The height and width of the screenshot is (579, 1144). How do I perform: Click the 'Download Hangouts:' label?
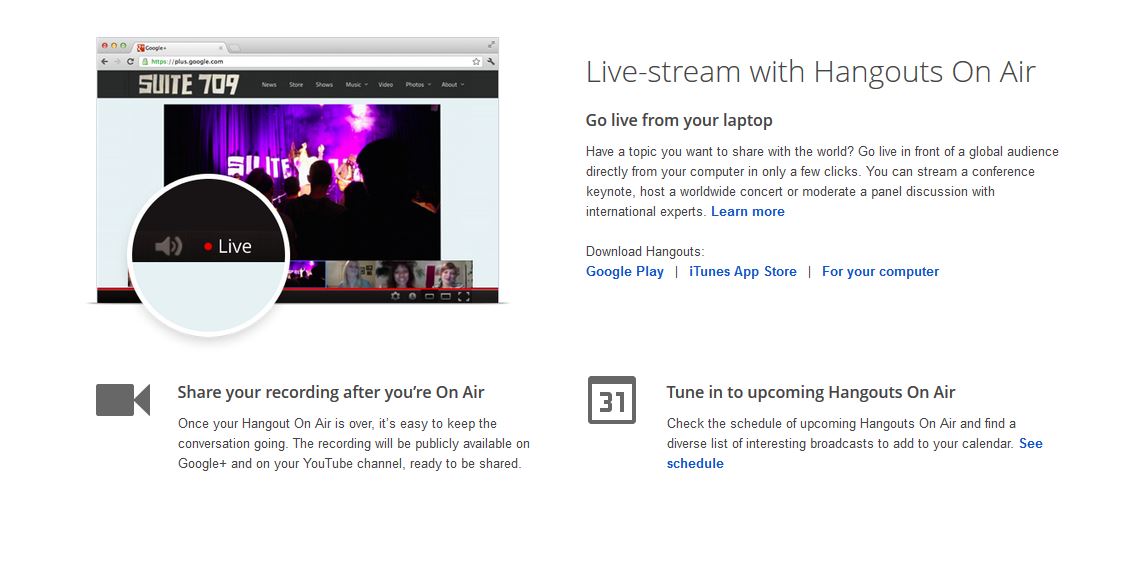pyautogui.click(x=645, y=252)
